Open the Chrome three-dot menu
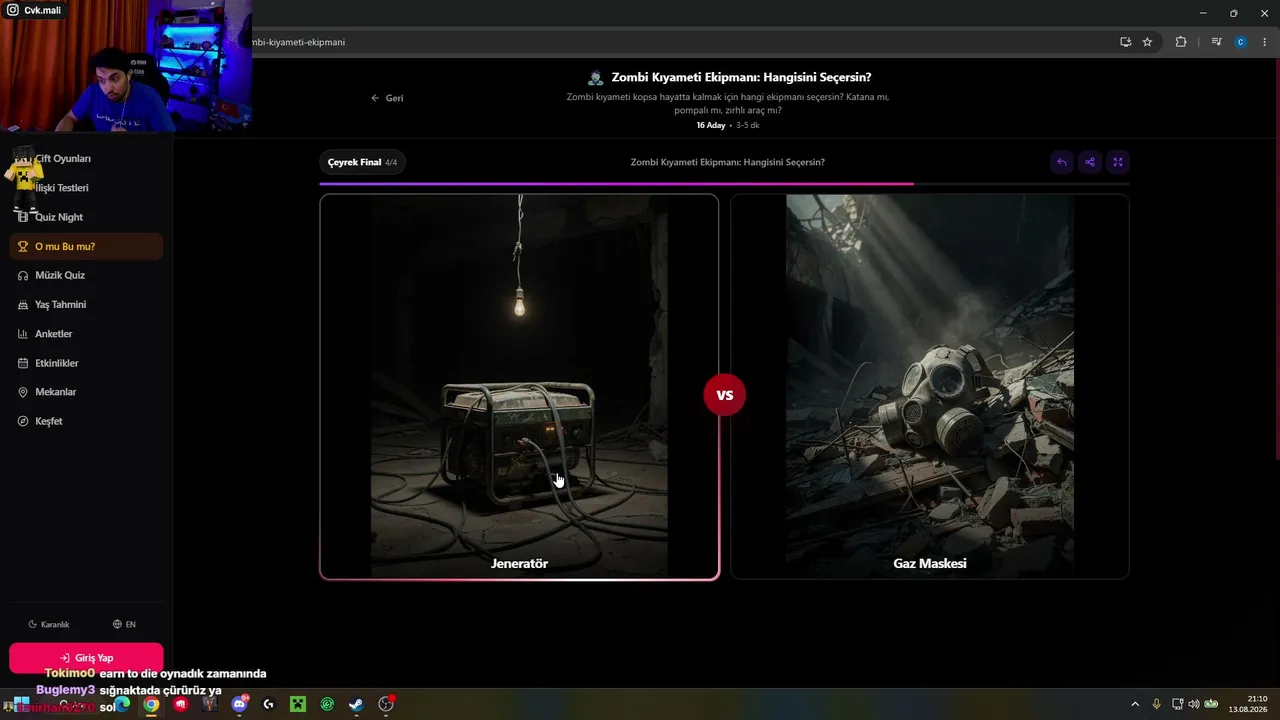Screen dimensions: 1280x720 tap(1265, 42)
